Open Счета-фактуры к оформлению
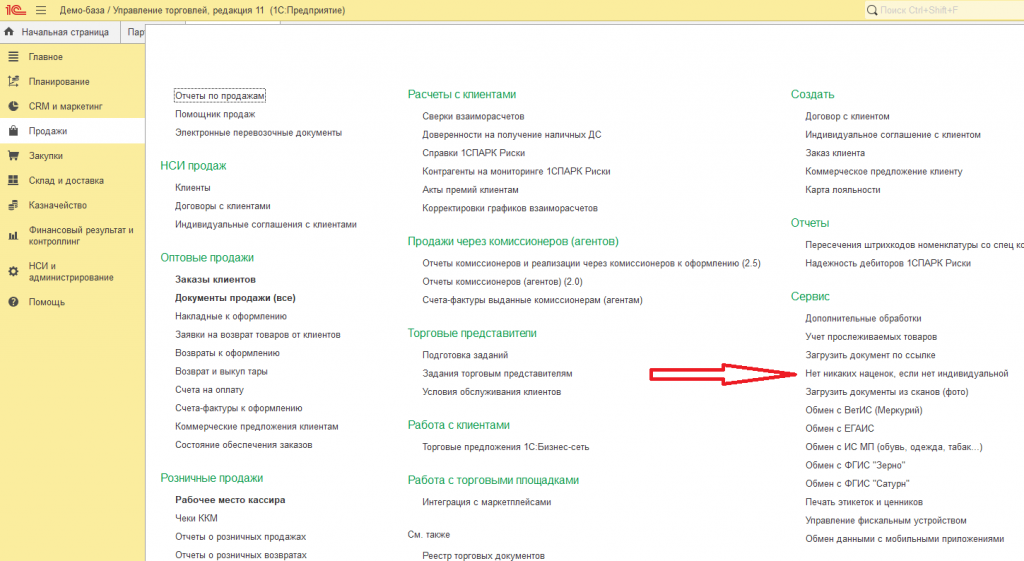This screenshot has height=561, width=1024. (238, 408)
